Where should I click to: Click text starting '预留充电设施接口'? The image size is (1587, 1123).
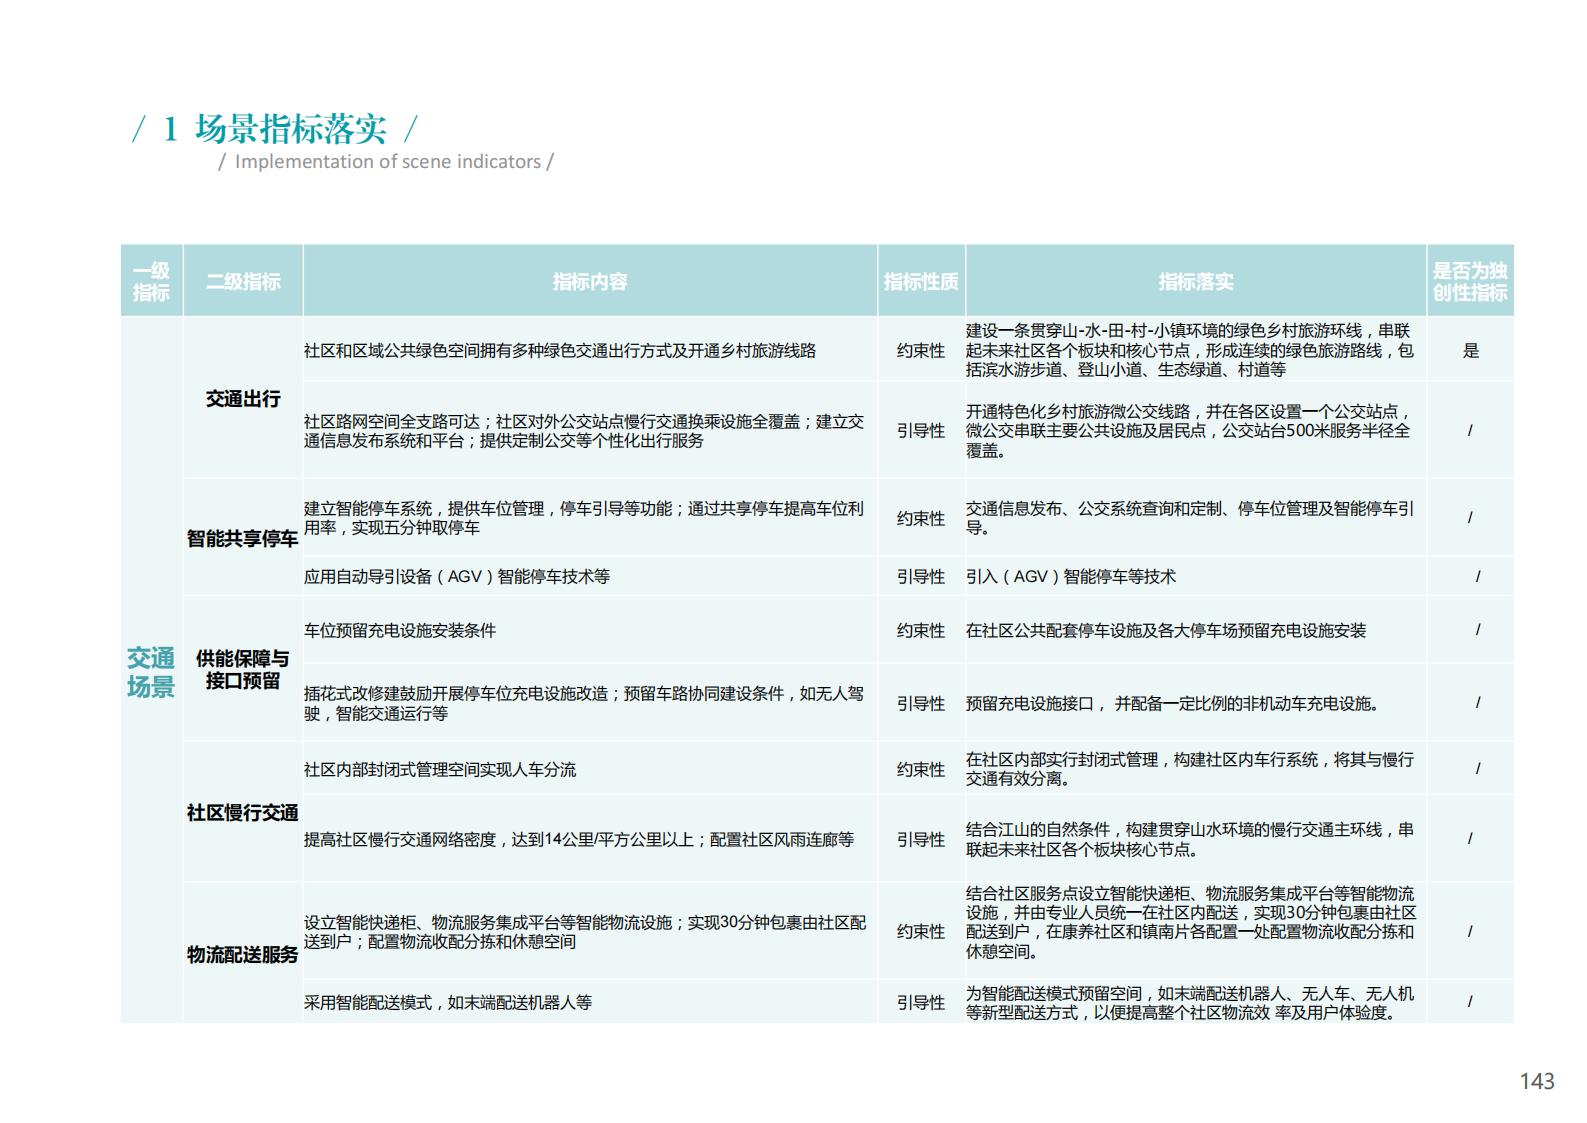pos(1174,704)
